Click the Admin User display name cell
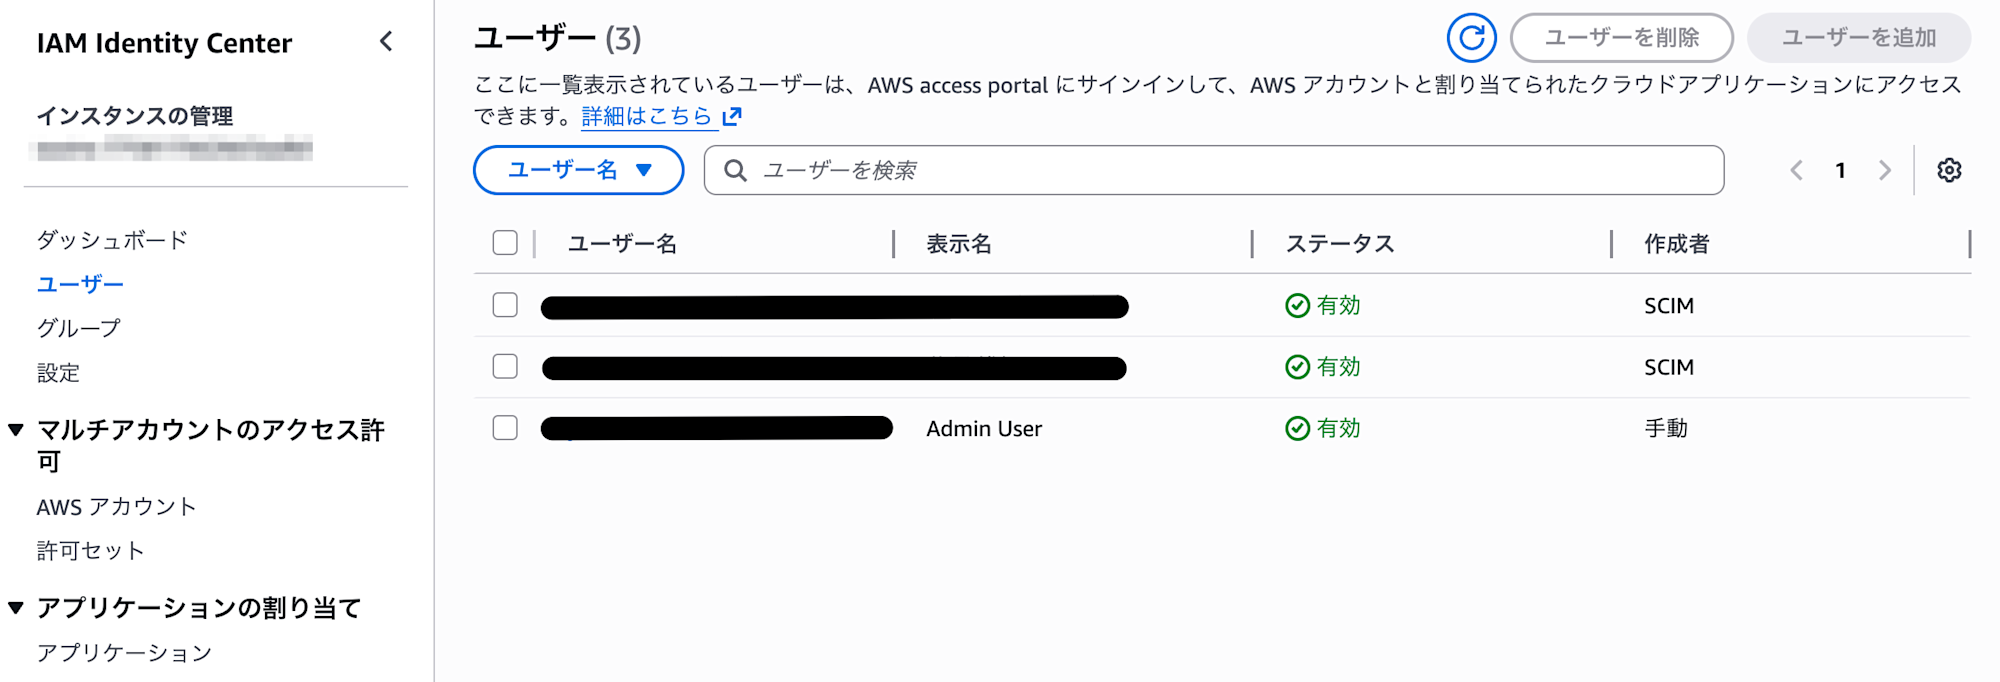The width and height of the screenshot is (2000, 682). click(x=984, y=429)
